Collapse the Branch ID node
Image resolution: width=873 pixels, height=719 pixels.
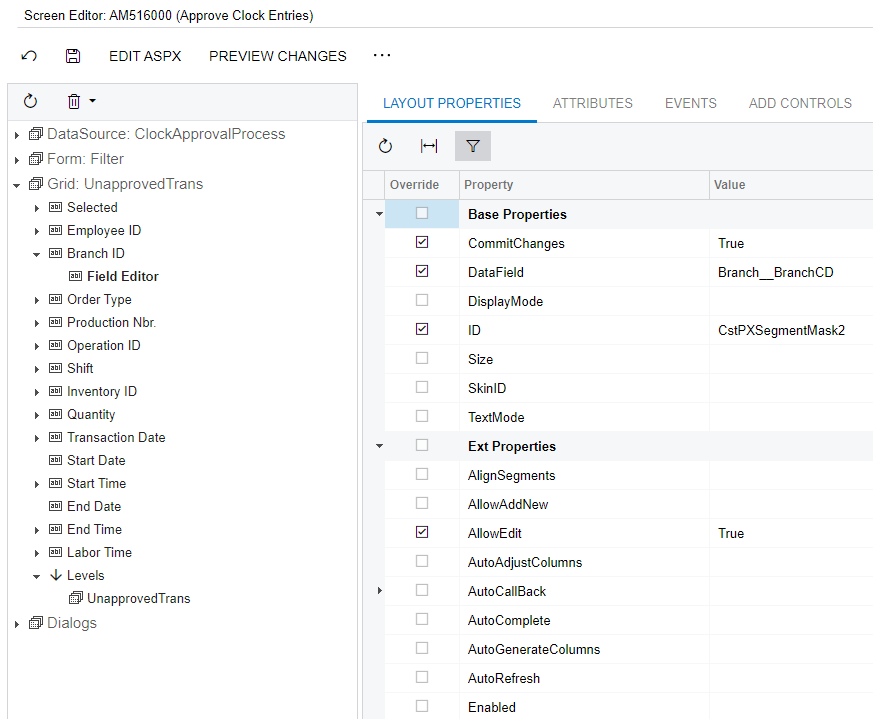pyautogui.click(x=37, y=255)
